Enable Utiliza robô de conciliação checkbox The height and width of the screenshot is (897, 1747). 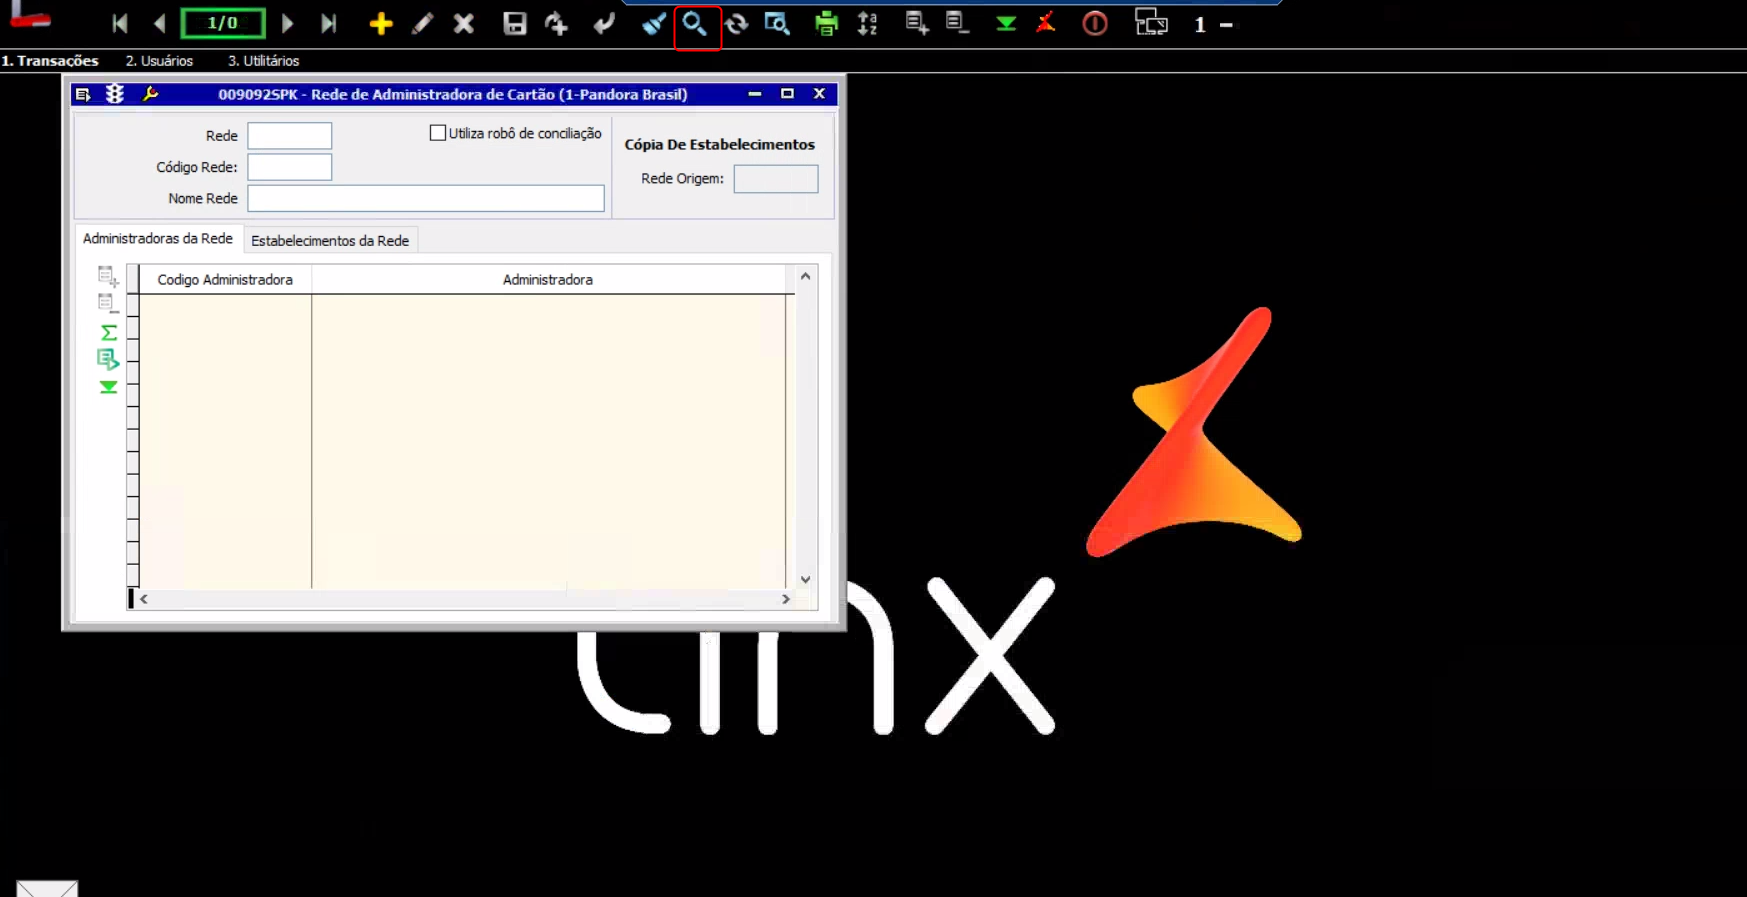[x=438, y=133]
